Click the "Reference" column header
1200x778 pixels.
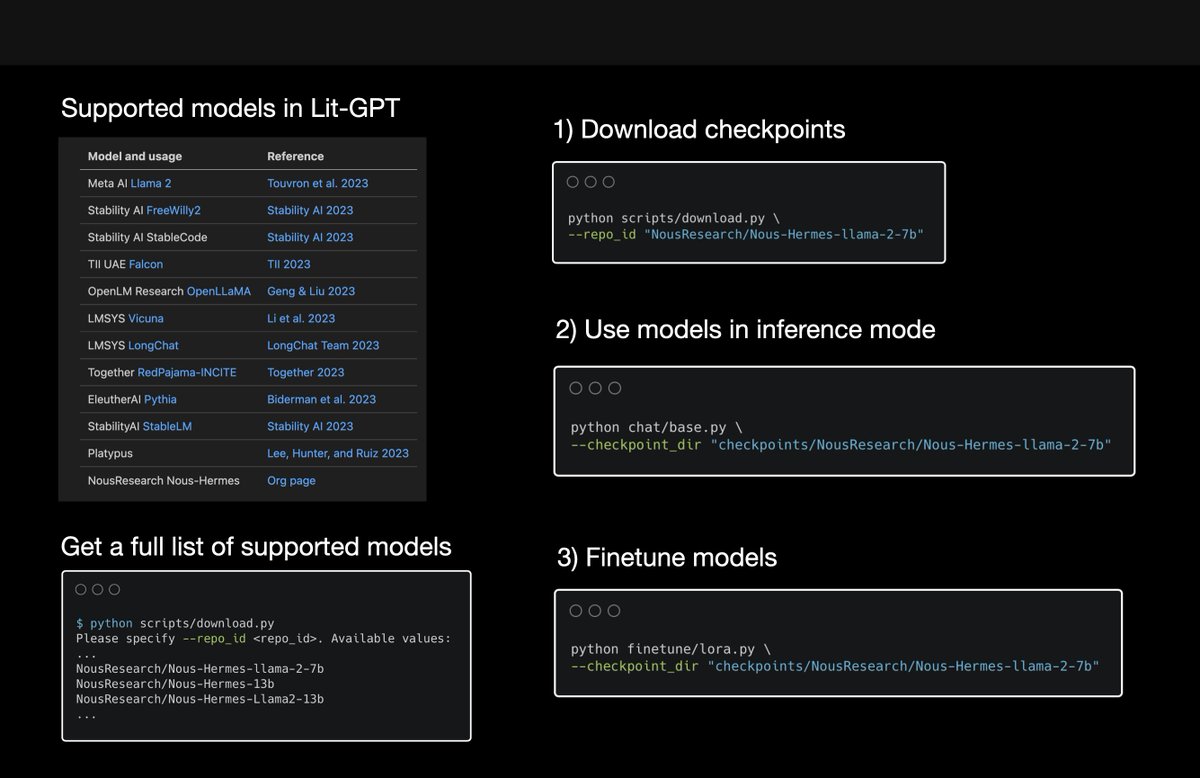pyautogui.click(x=296, y=156)
